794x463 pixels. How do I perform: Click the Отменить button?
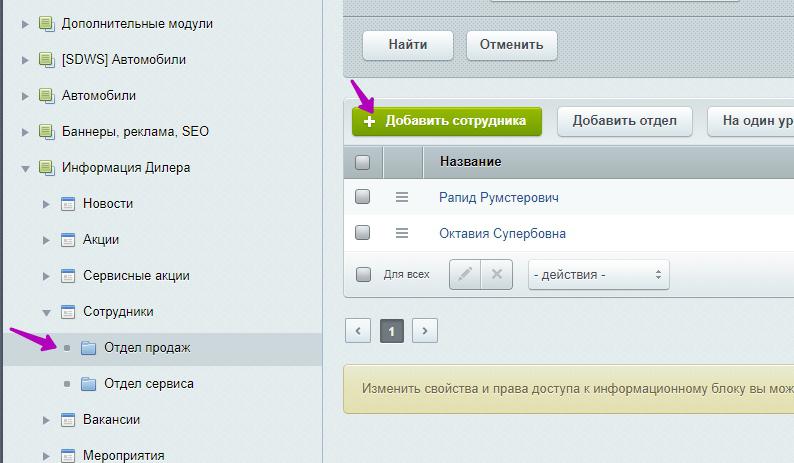(x=511, y=45)
